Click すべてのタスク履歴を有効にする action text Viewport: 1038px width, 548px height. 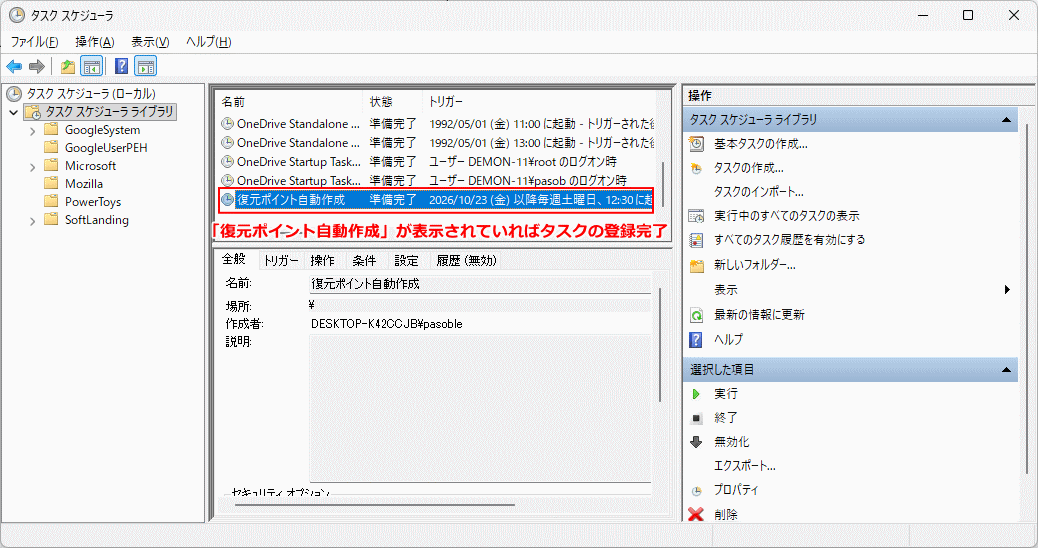coord(790,240)
